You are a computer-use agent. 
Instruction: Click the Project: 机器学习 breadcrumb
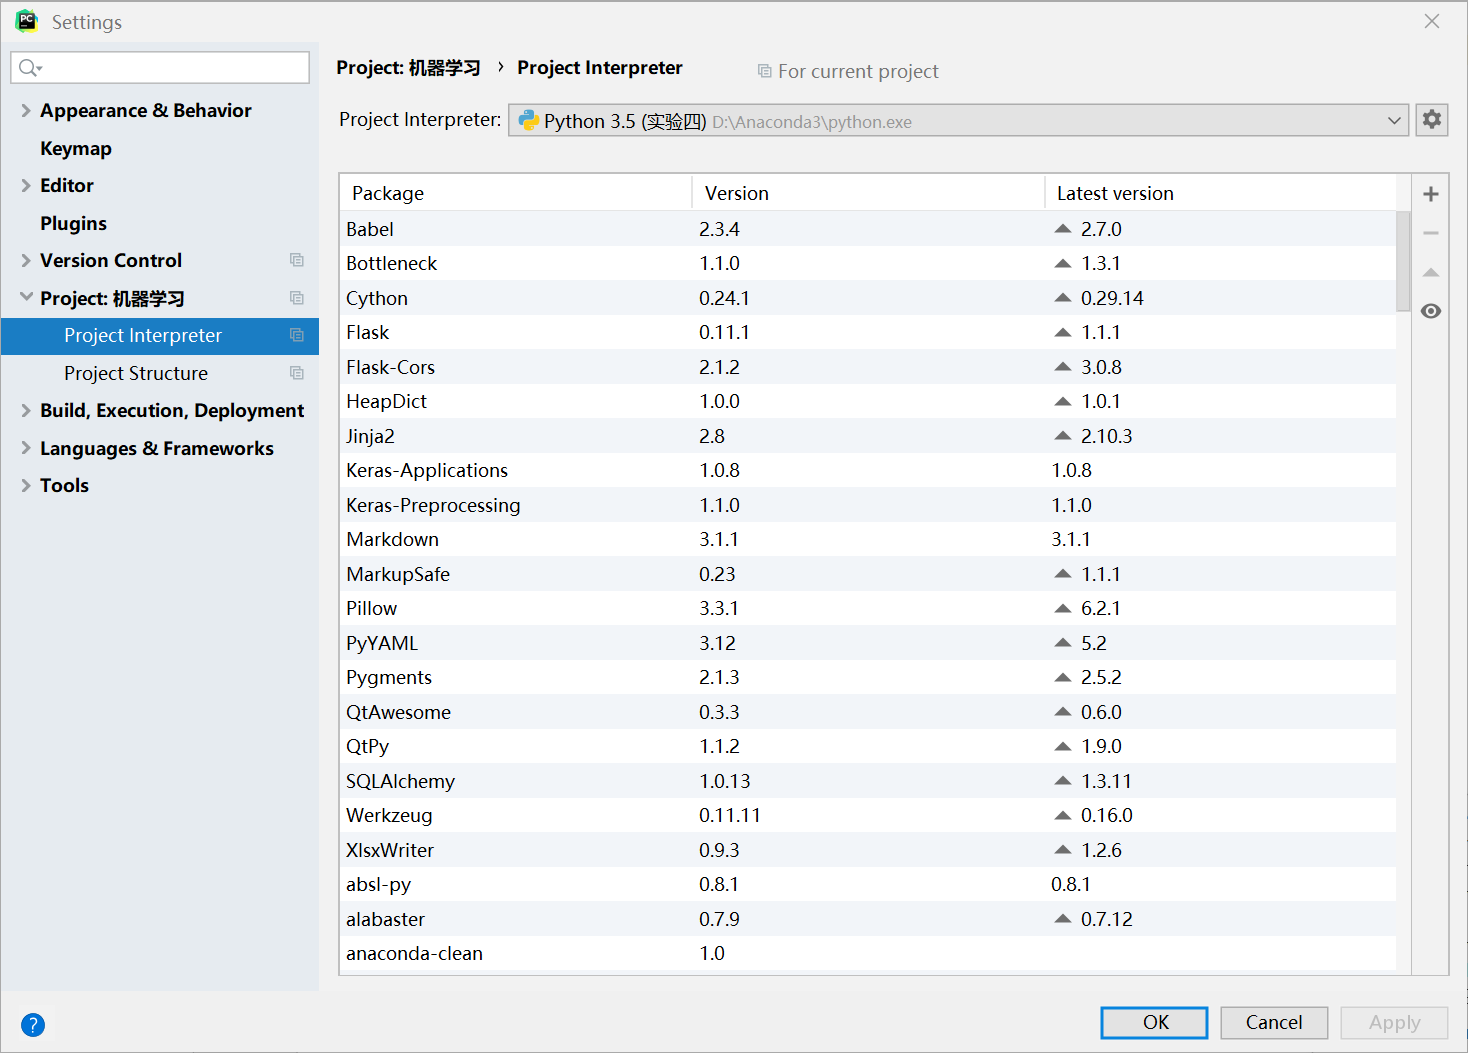tap(408, 68)
